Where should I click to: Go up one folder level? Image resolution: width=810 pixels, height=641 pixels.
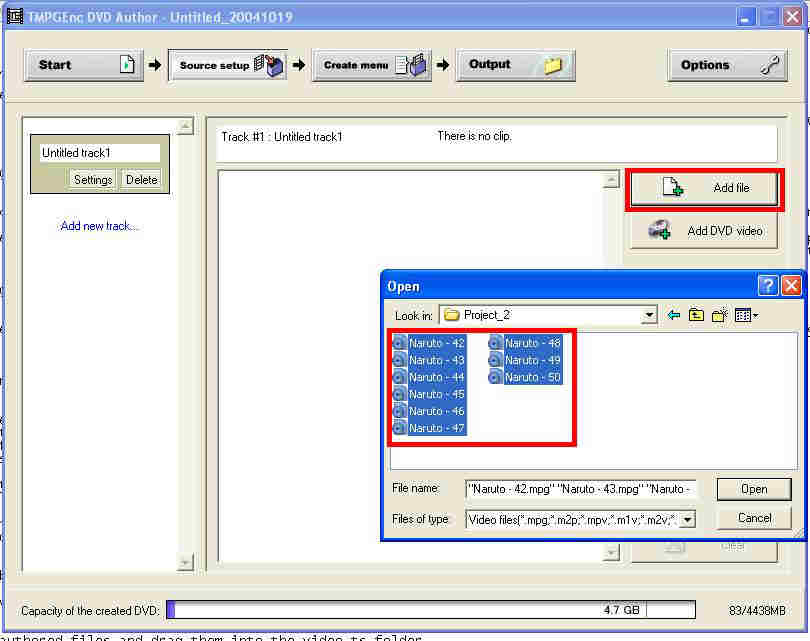click(696, 315)
